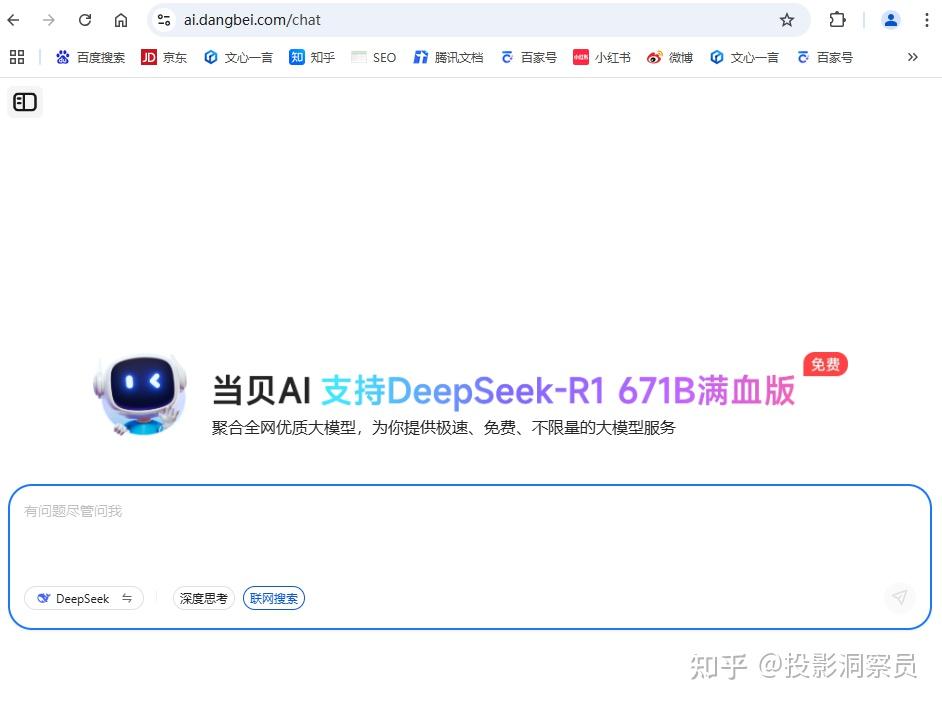Click the 免费 free badge
Viewport: 942px width, 704px height.
(x=824, y=364)
